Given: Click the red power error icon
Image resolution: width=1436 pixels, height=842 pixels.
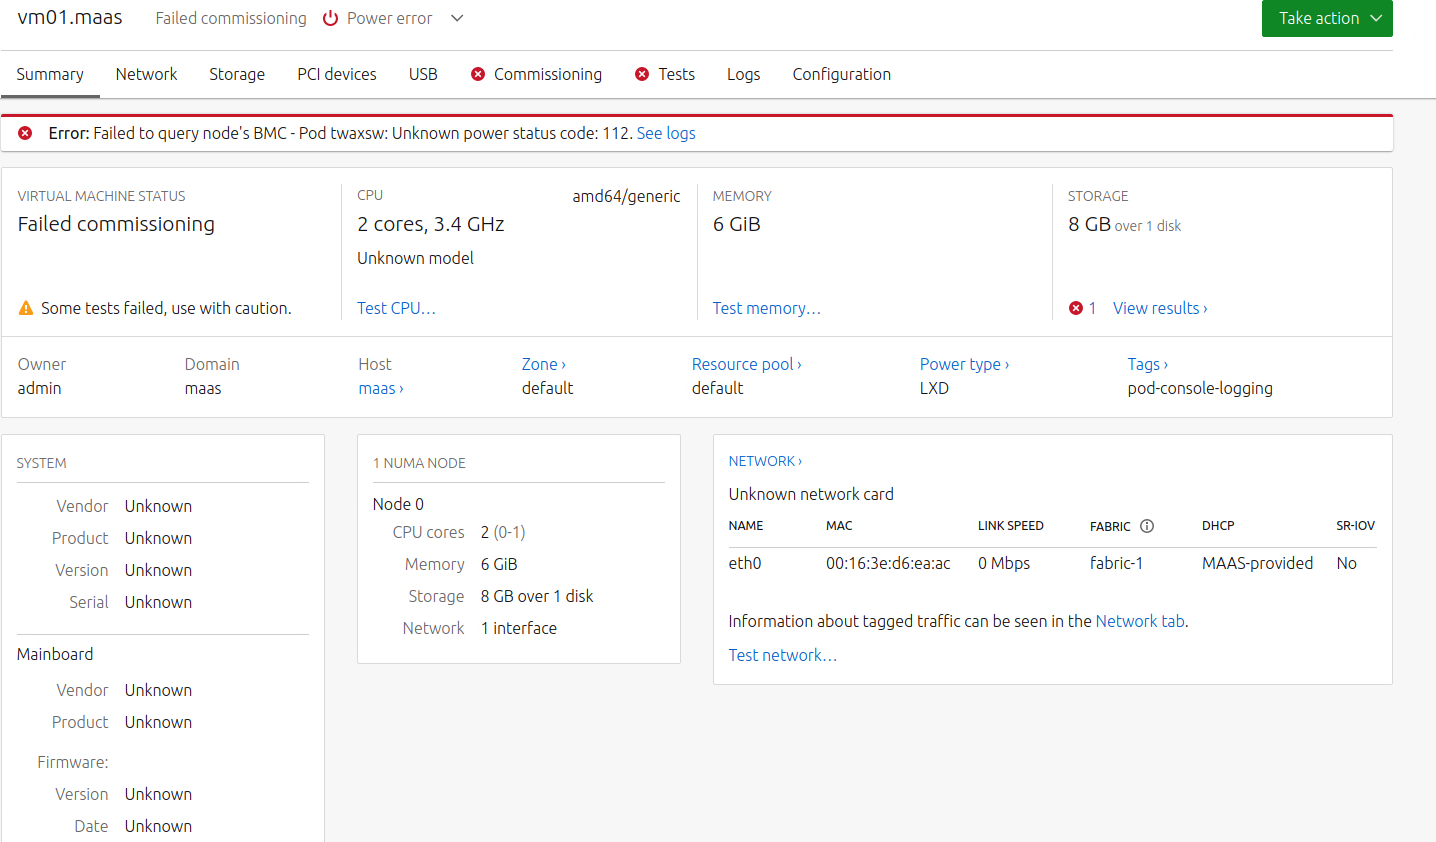Looking at the screenshot, I should pyautogui.click(x=330, y=19).
